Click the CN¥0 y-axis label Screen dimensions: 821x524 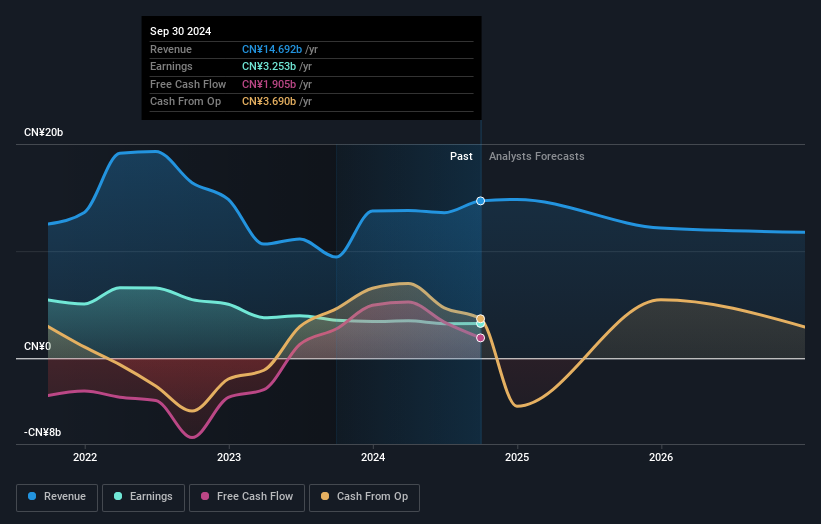coord(38,347)
